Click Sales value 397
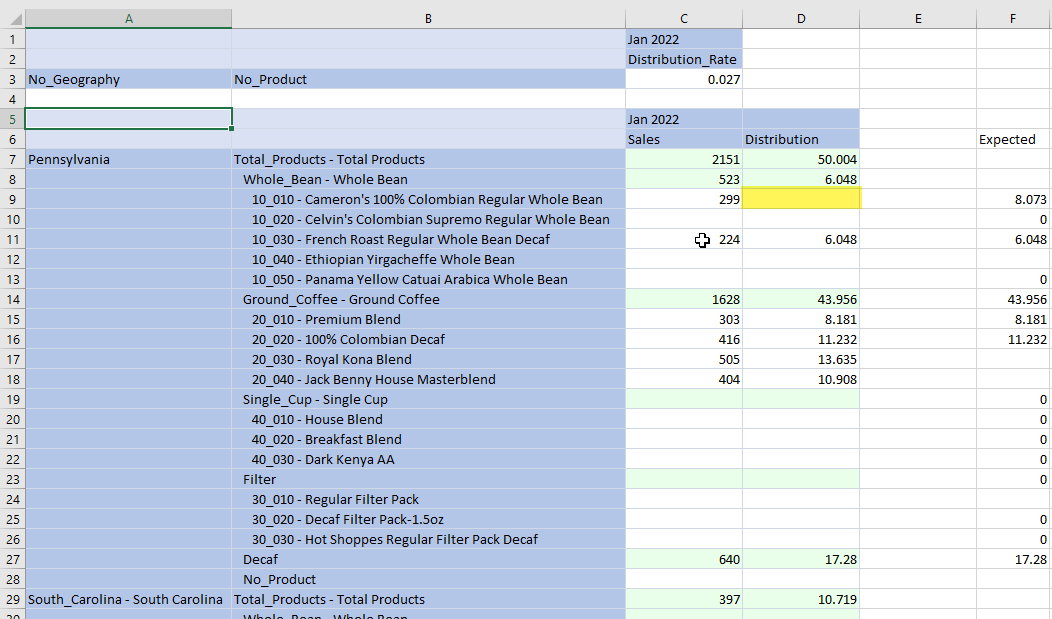 point(684,599)
